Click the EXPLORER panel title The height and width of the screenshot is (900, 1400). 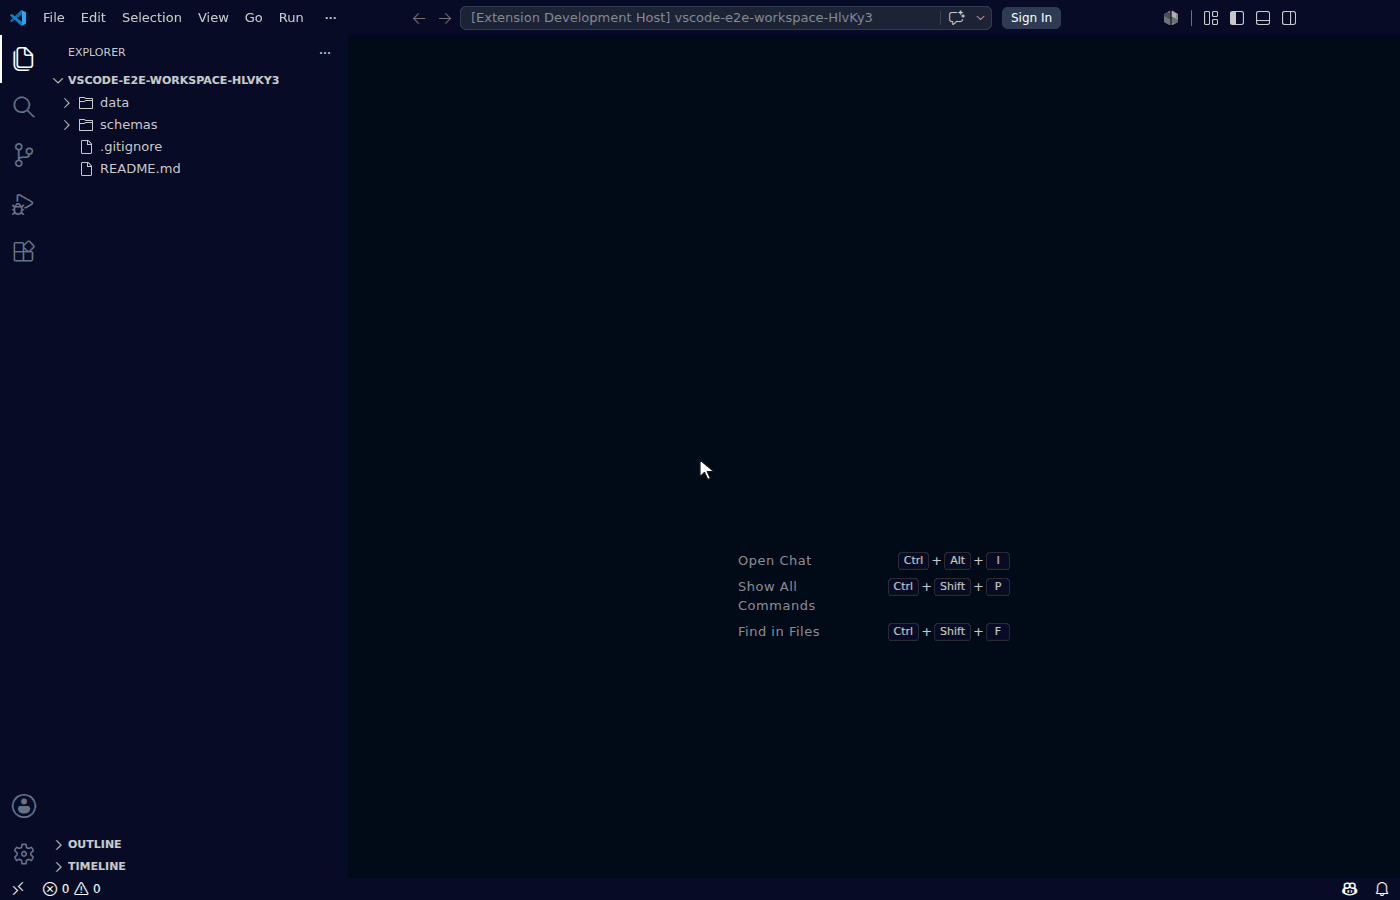97,52
